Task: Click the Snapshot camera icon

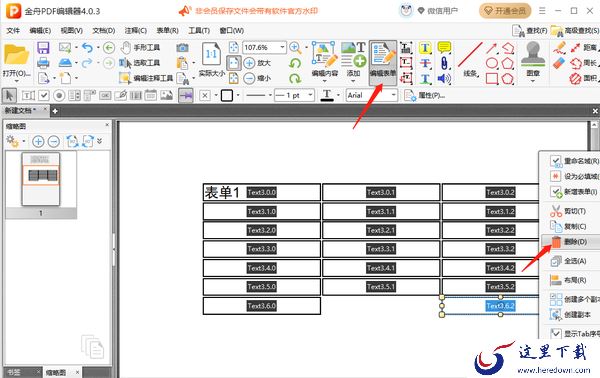Action: 182,48
